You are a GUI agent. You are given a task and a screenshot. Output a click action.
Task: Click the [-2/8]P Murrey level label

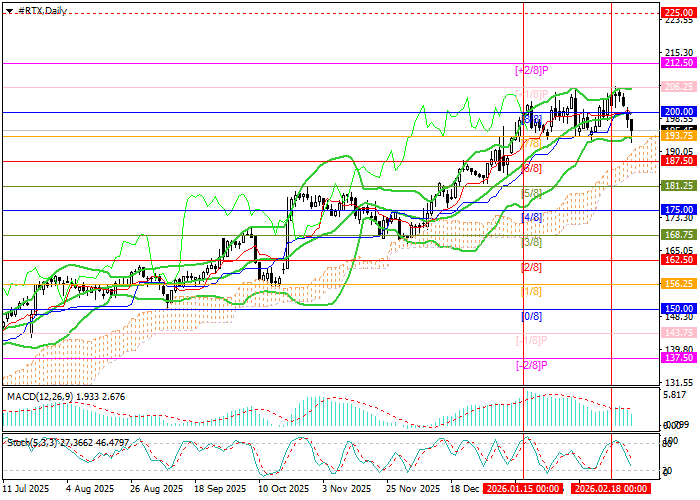point(530,364)
